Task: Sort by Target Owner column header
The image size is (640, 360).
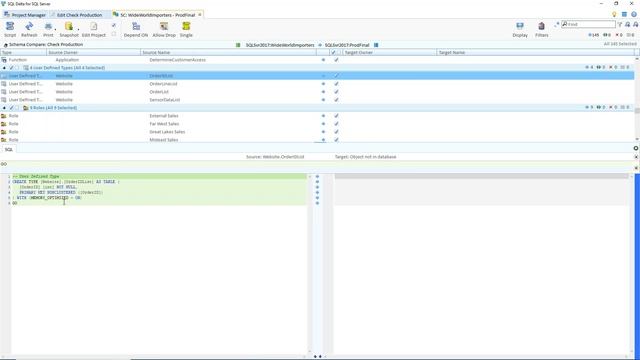Action: [x=389, y=53]
